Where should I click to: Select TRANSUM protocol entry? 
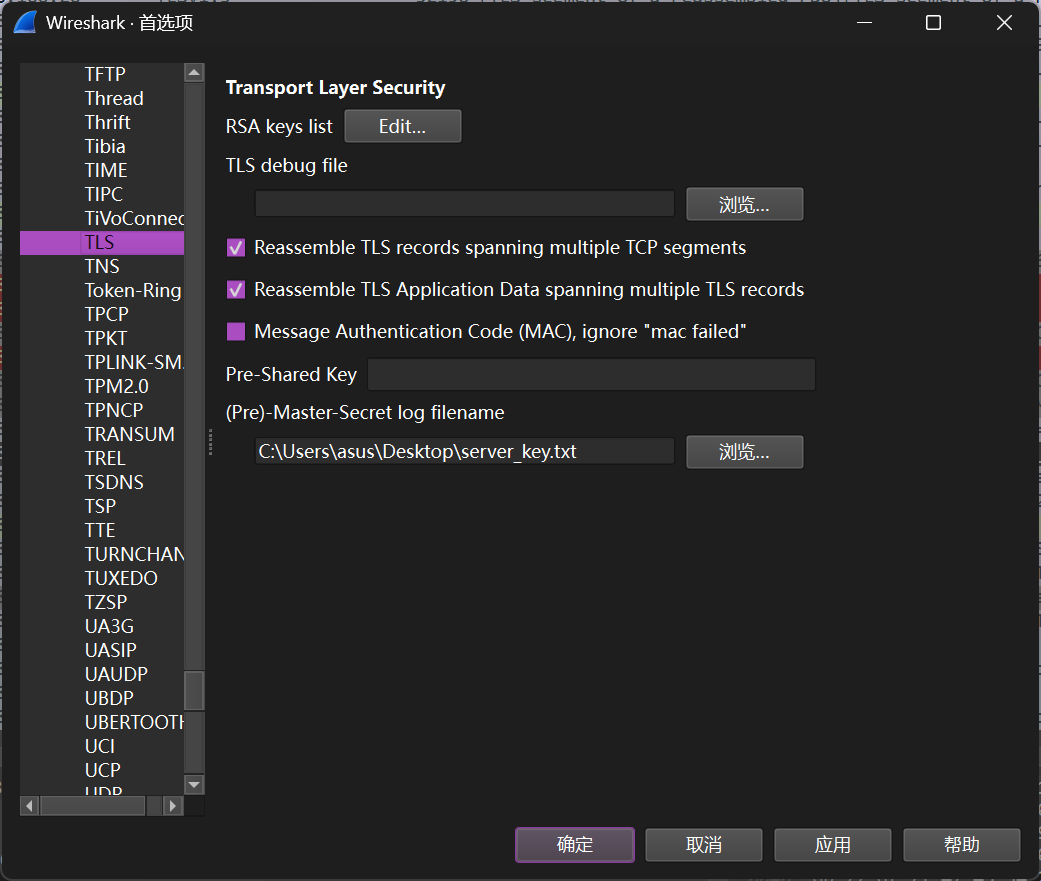click(129, 434)
